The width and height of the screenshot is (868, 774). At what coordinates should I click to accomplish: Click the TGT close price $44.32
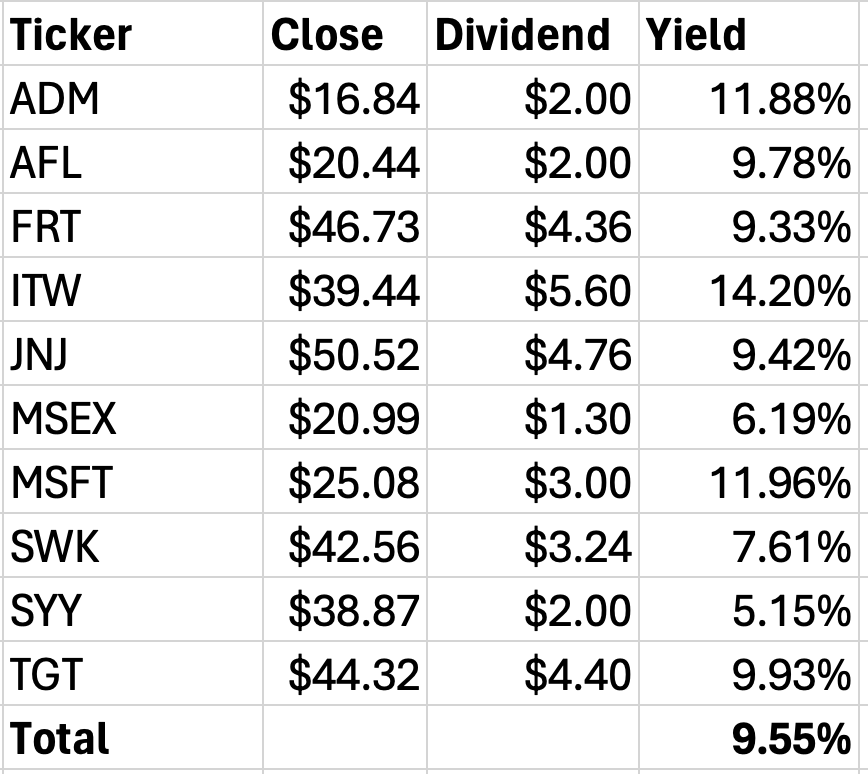point(345,673)
